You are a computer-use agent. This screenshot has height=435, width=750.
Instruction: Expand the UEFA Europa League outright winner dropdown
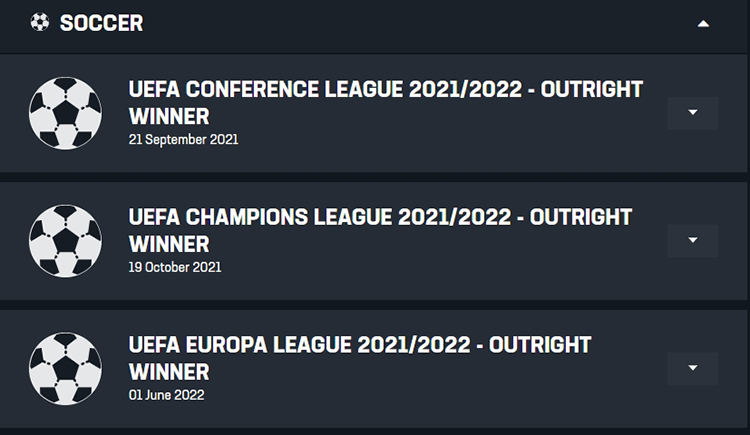pos(693,368)
